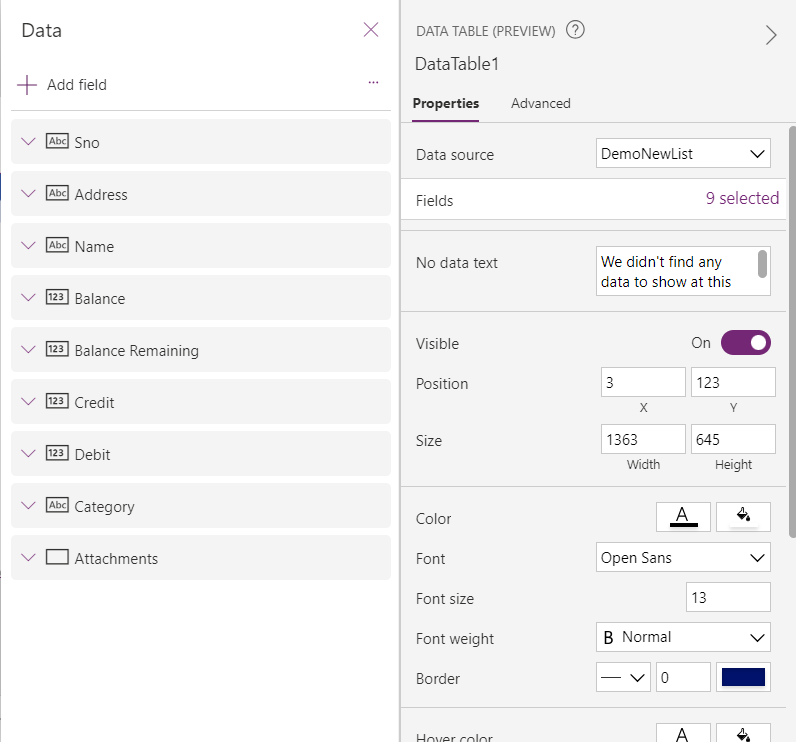The width and height of the screenshot is (796, 742).
Task: Collapse properties pane using right chevron
Action: click(771, 35)
